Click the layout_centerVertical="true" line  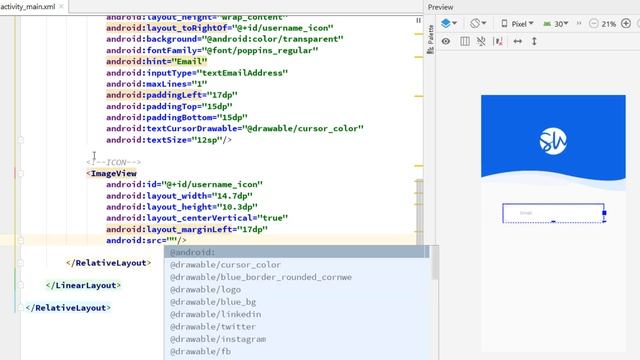tap(197, 218)
